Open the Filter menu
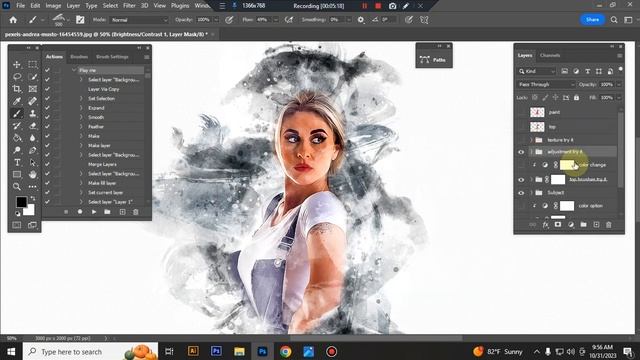 click(x=129, y=6)
